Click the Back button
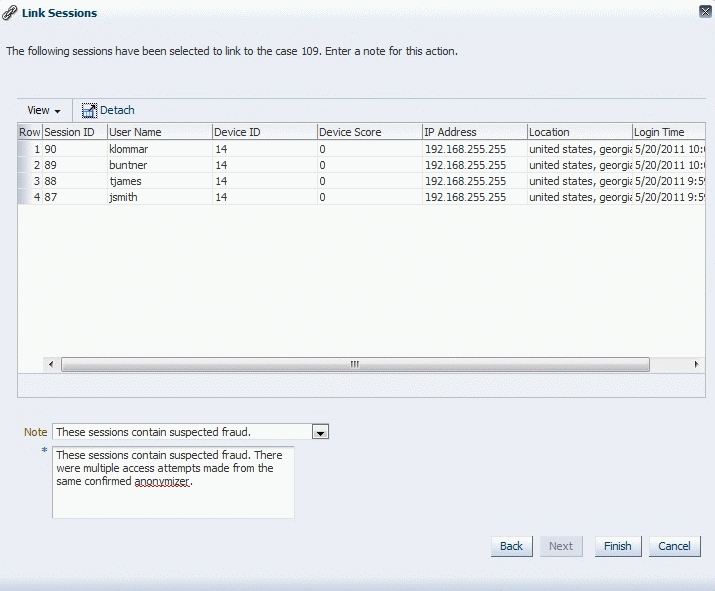The image size is (715, 591). click(x=511, y=546)
